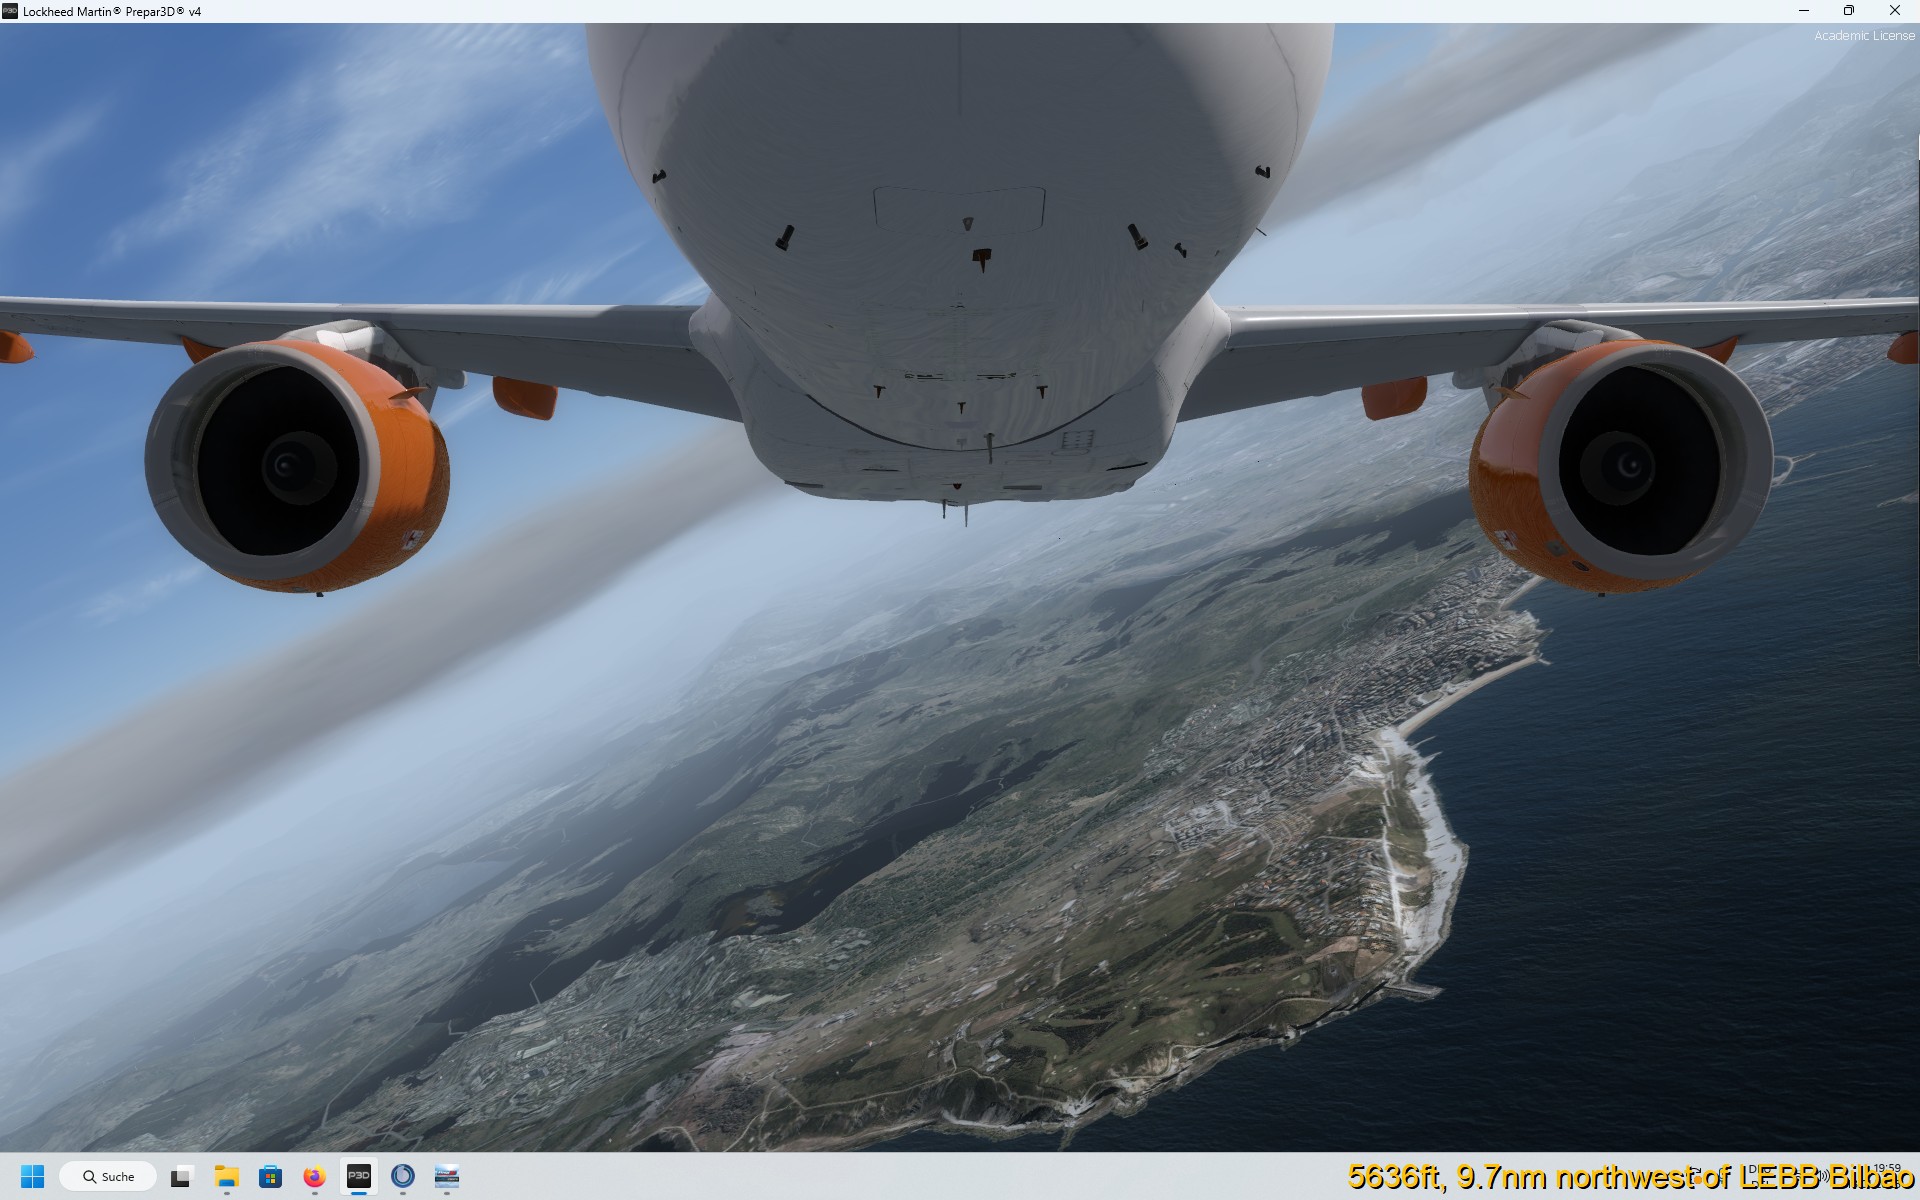Open File Explorer from taskbar
Viewport: 1920px width, 1200px height.
pos(226,1176)
